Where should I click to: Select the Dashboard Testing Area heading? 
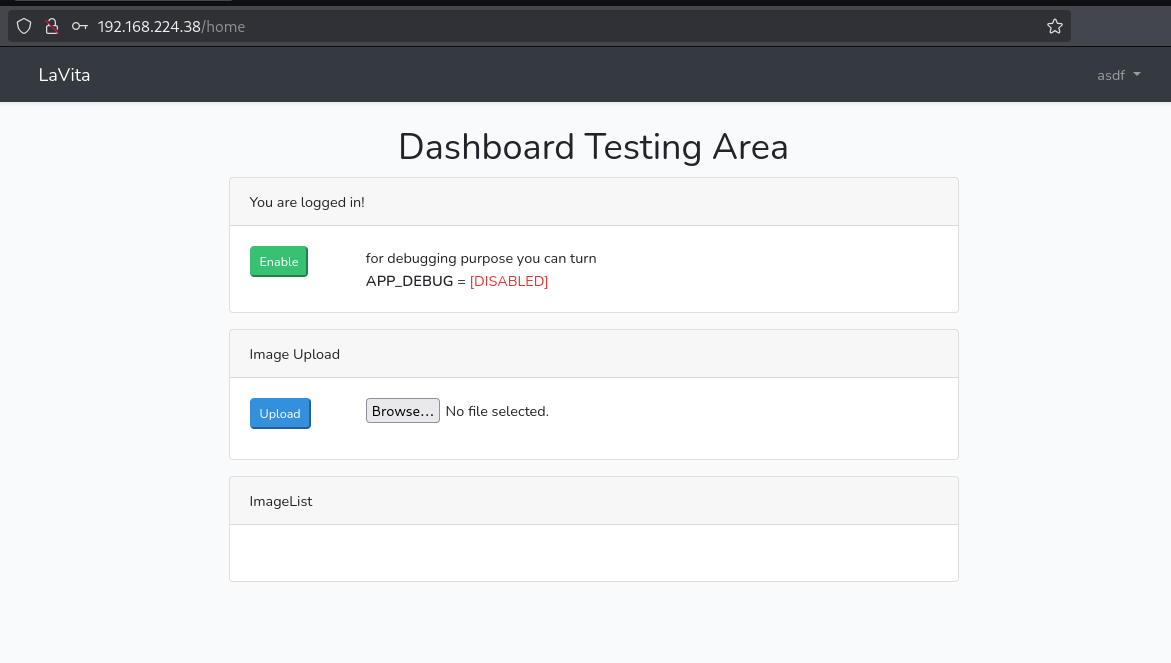click(593, 146)
